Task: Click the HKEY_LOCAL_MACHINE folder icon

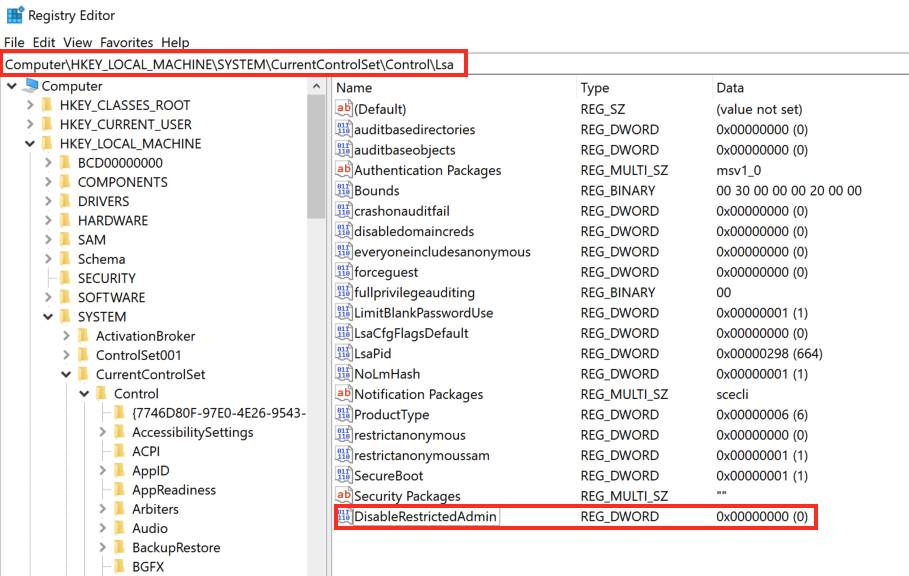Action: click(x=46, y=144)
